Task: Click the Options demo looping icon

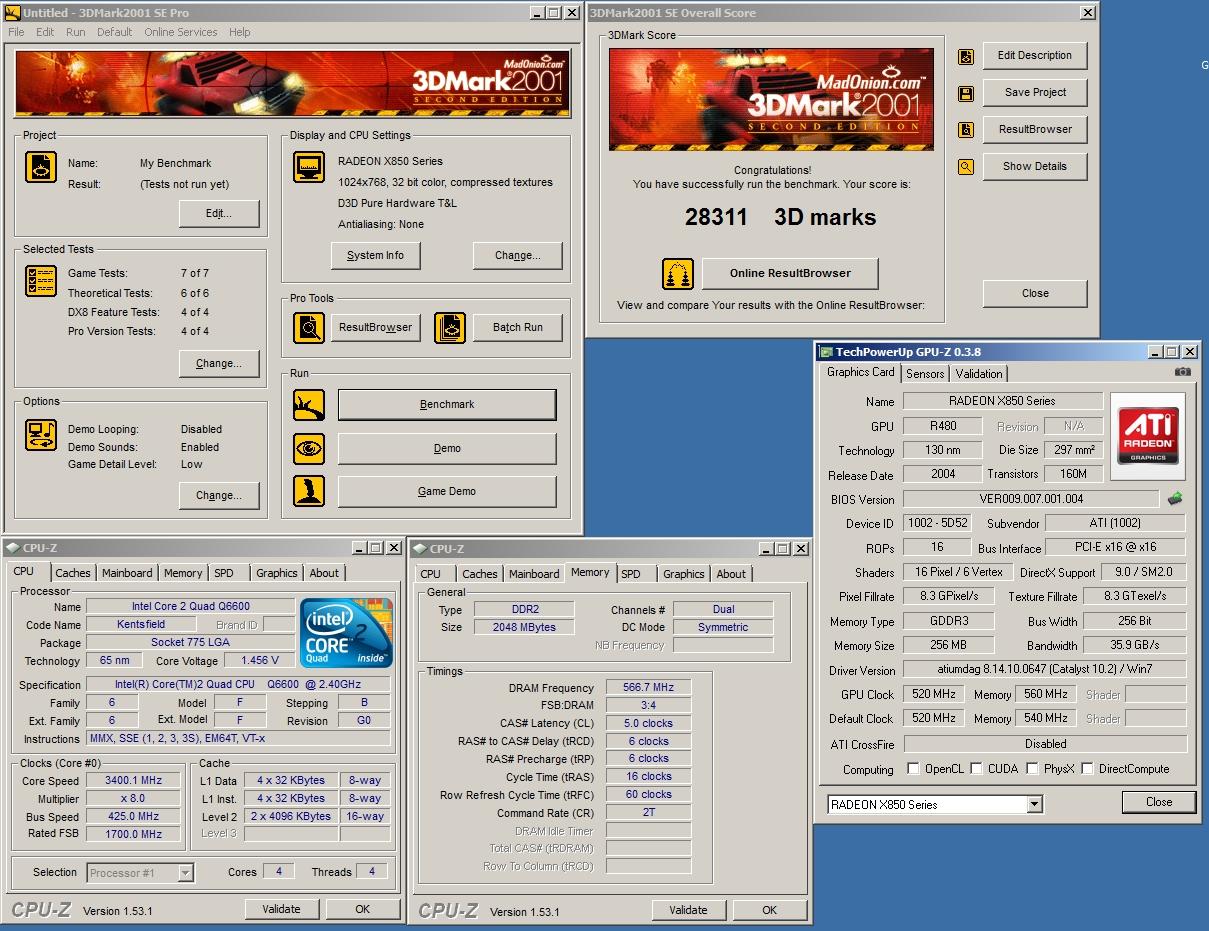Action: (41, 435)
